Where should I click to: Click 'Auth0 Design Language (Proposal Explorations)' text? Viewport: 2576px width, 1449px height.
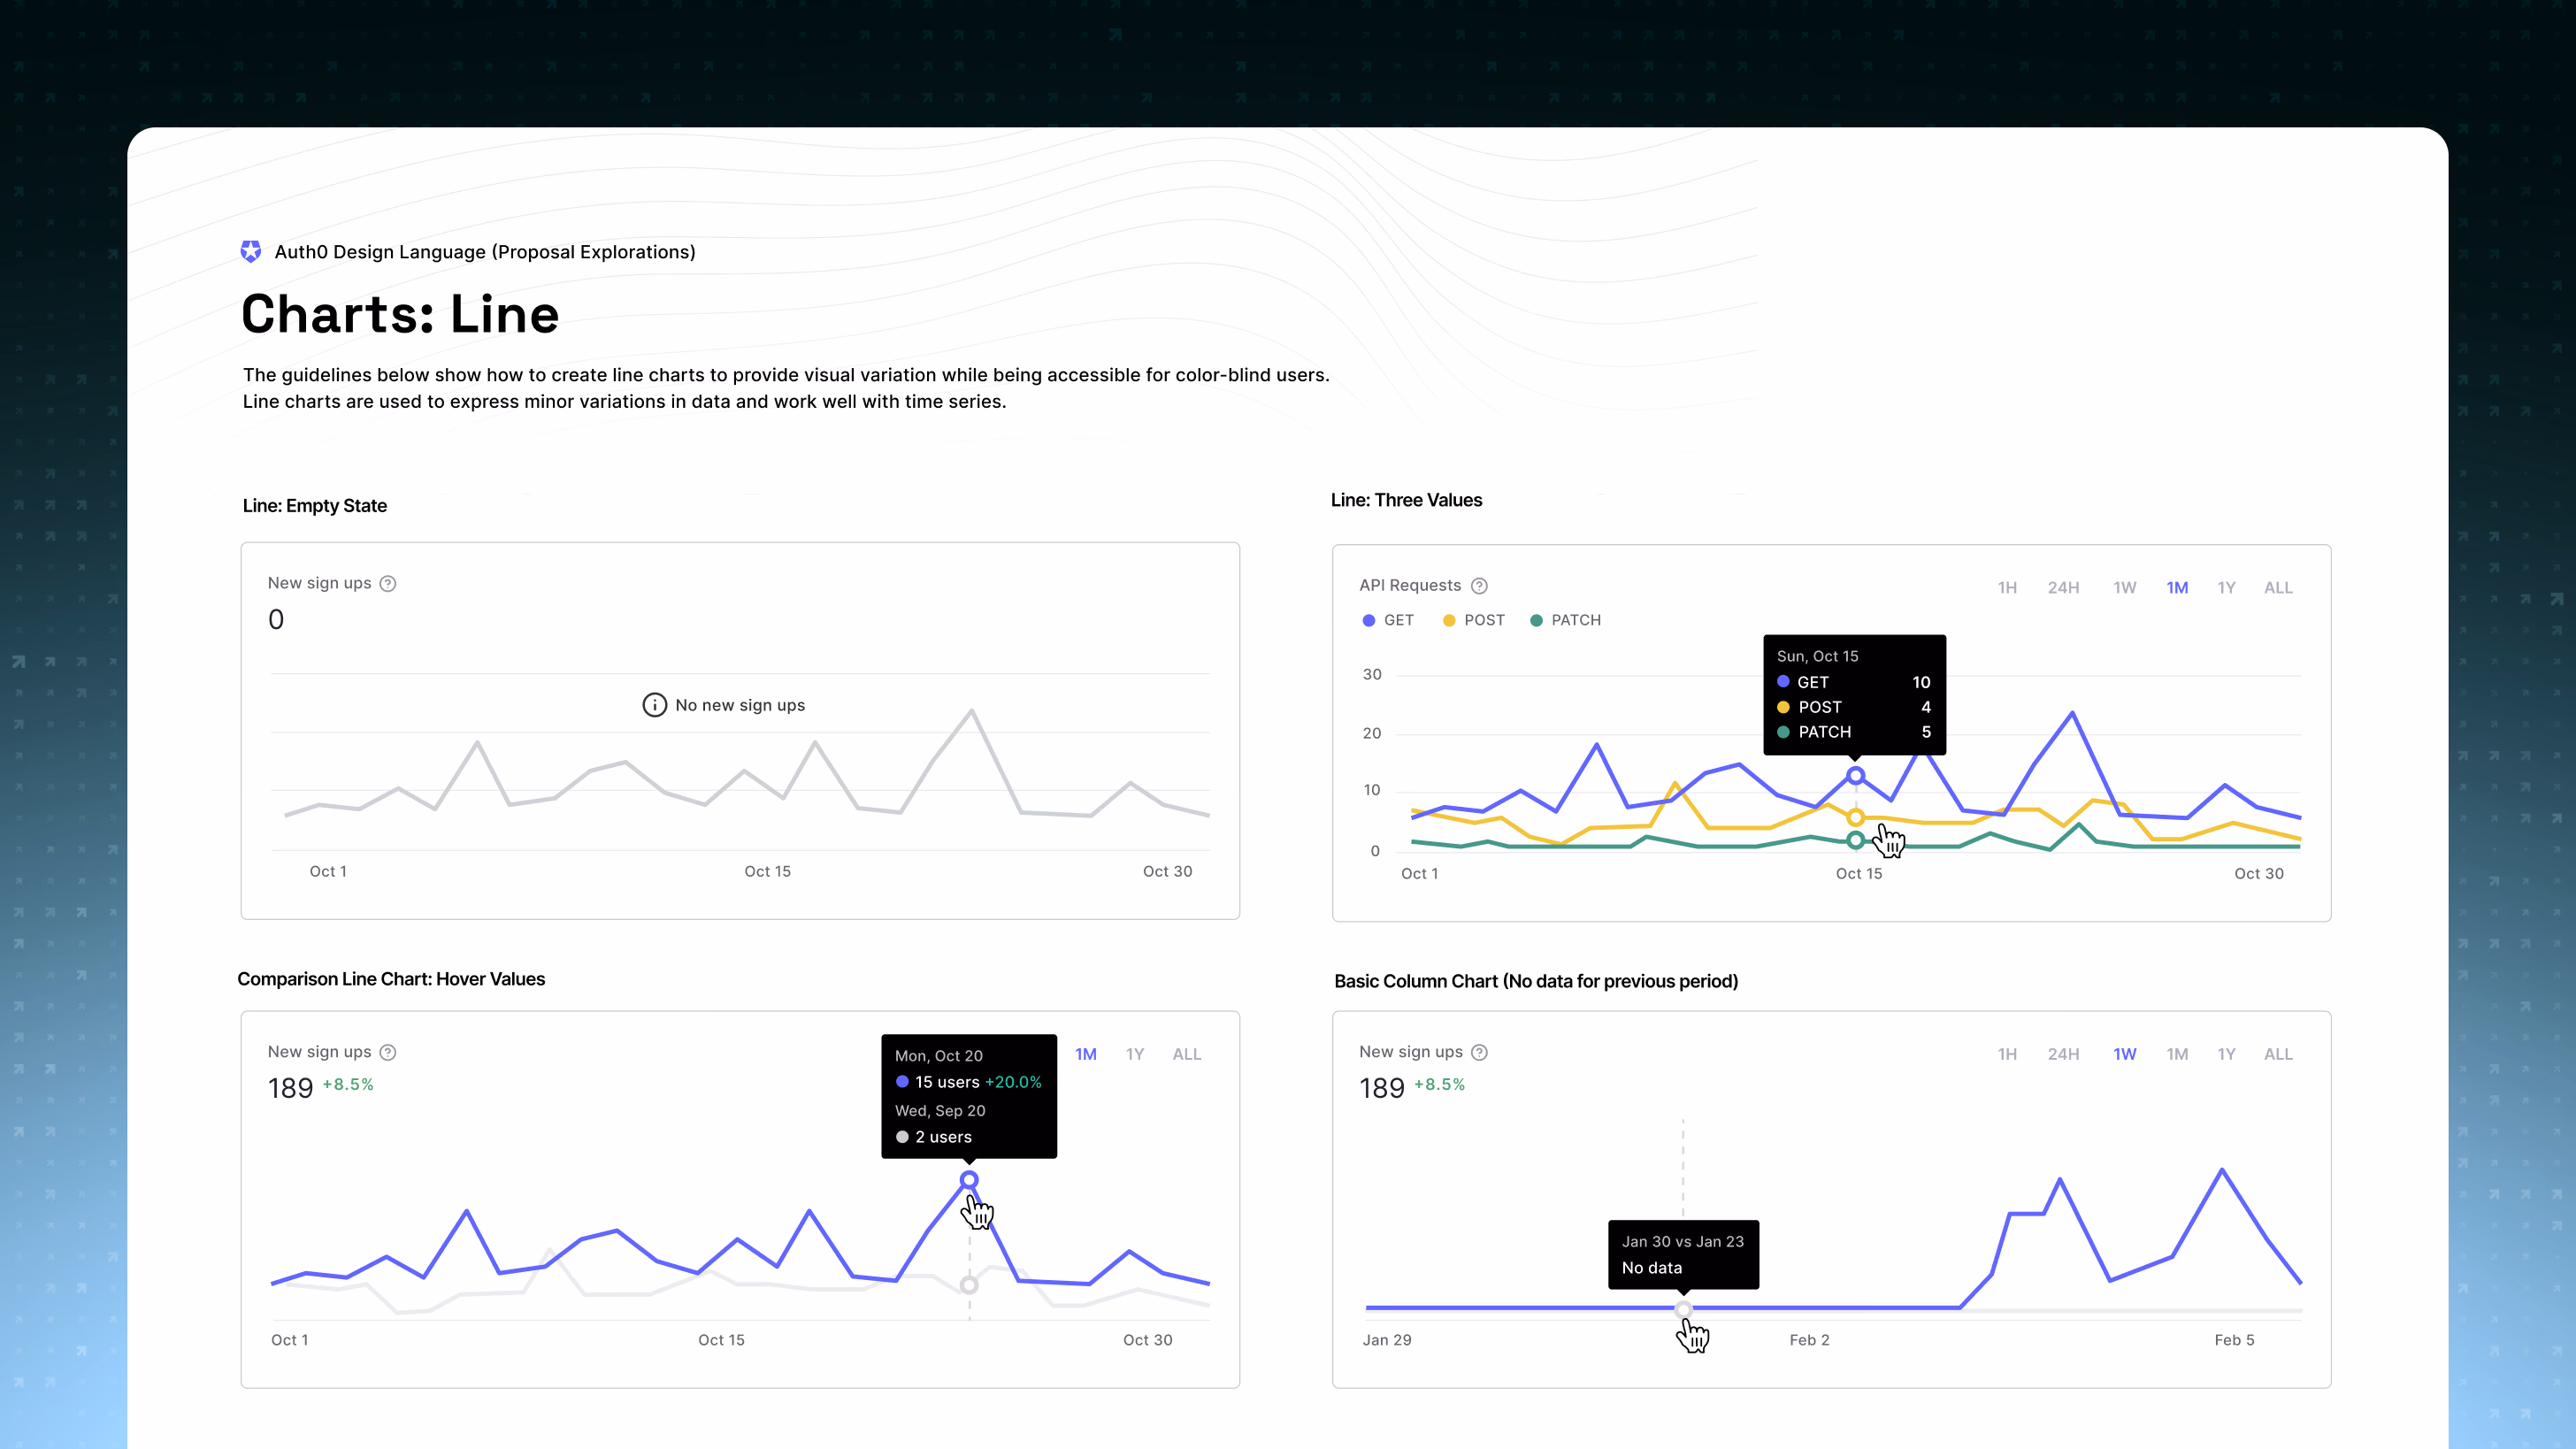click(x=485, y=252)
